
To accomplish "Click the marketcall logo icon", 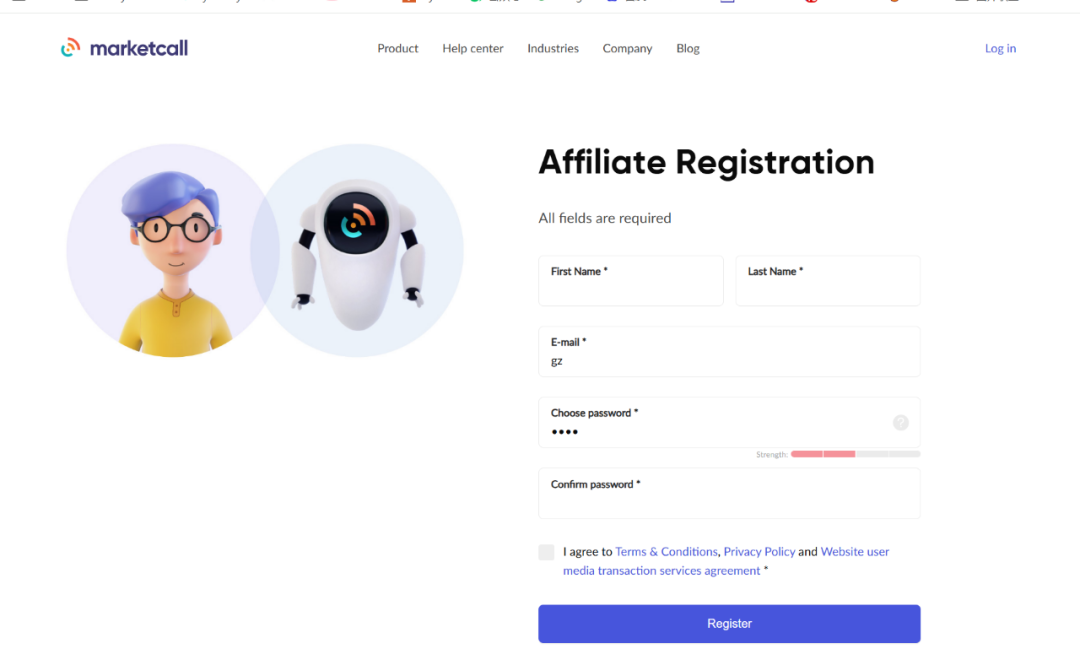I will [x=70, y=47].
